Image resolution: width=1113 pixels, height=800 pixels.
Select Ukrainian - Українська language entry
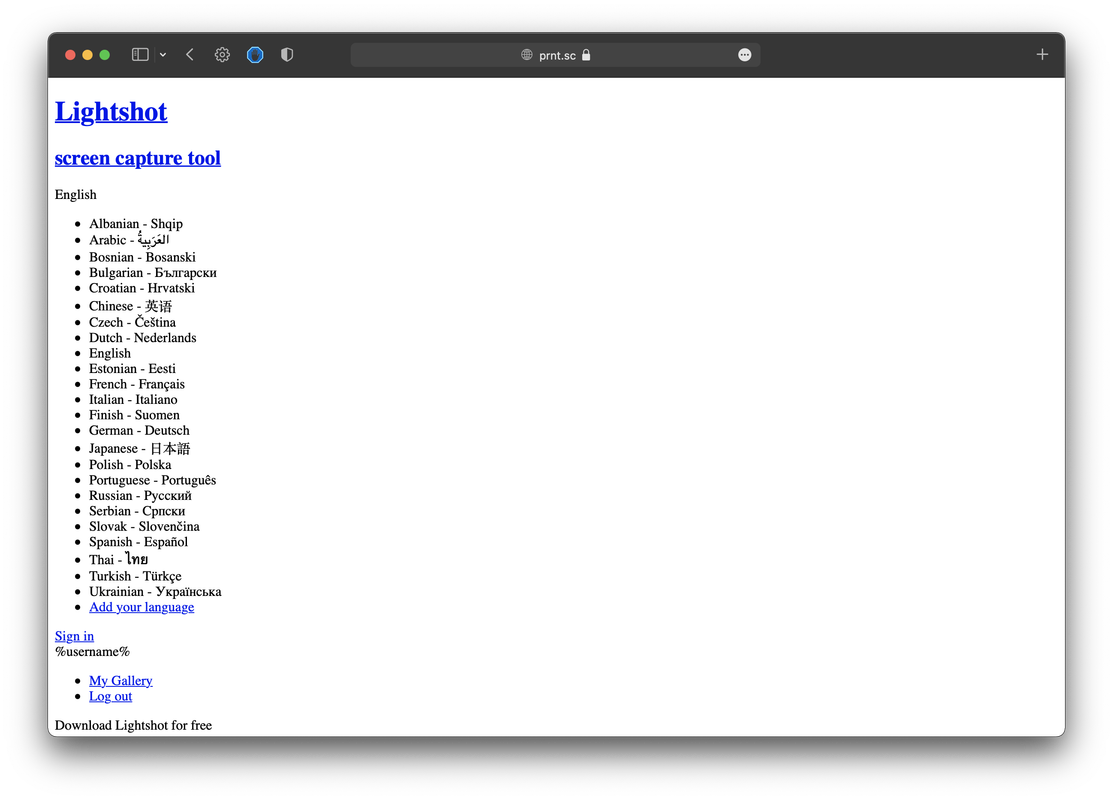point(155,592)
